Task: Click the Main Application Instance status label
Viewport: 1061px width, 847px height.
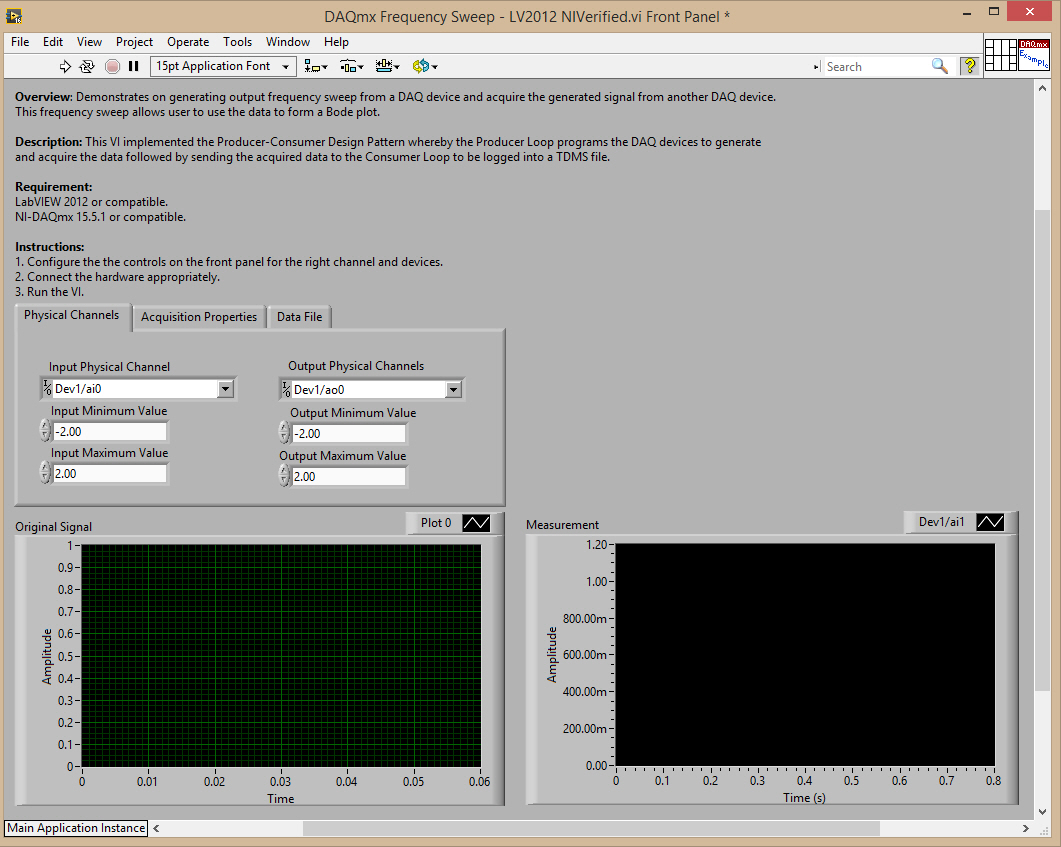Action: 76,828
